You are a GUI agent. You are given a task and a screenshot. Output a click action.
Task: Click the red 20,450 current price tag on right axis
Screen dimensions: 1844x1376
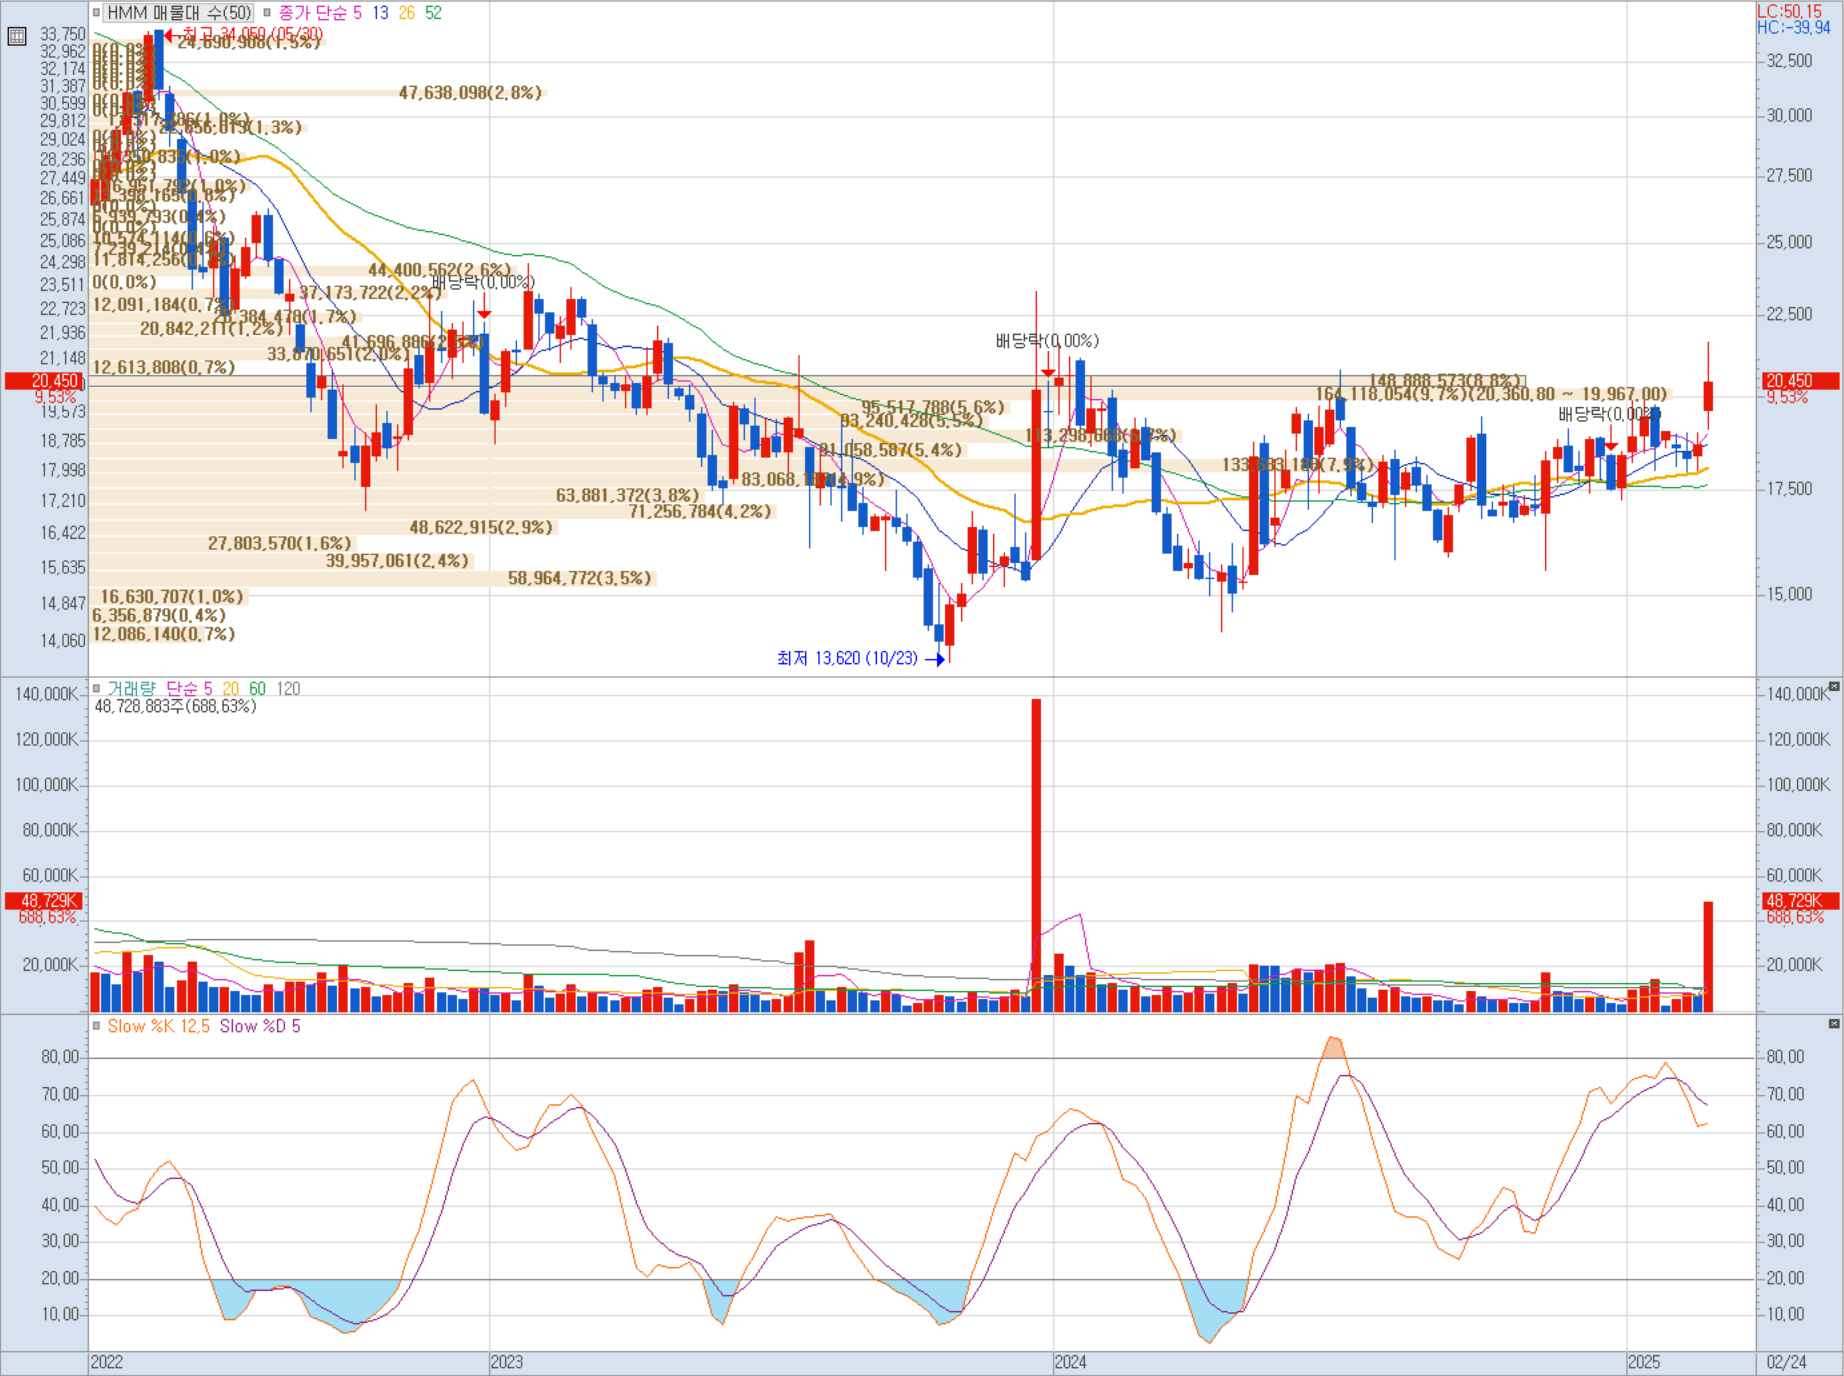(x=1801, y=381)
